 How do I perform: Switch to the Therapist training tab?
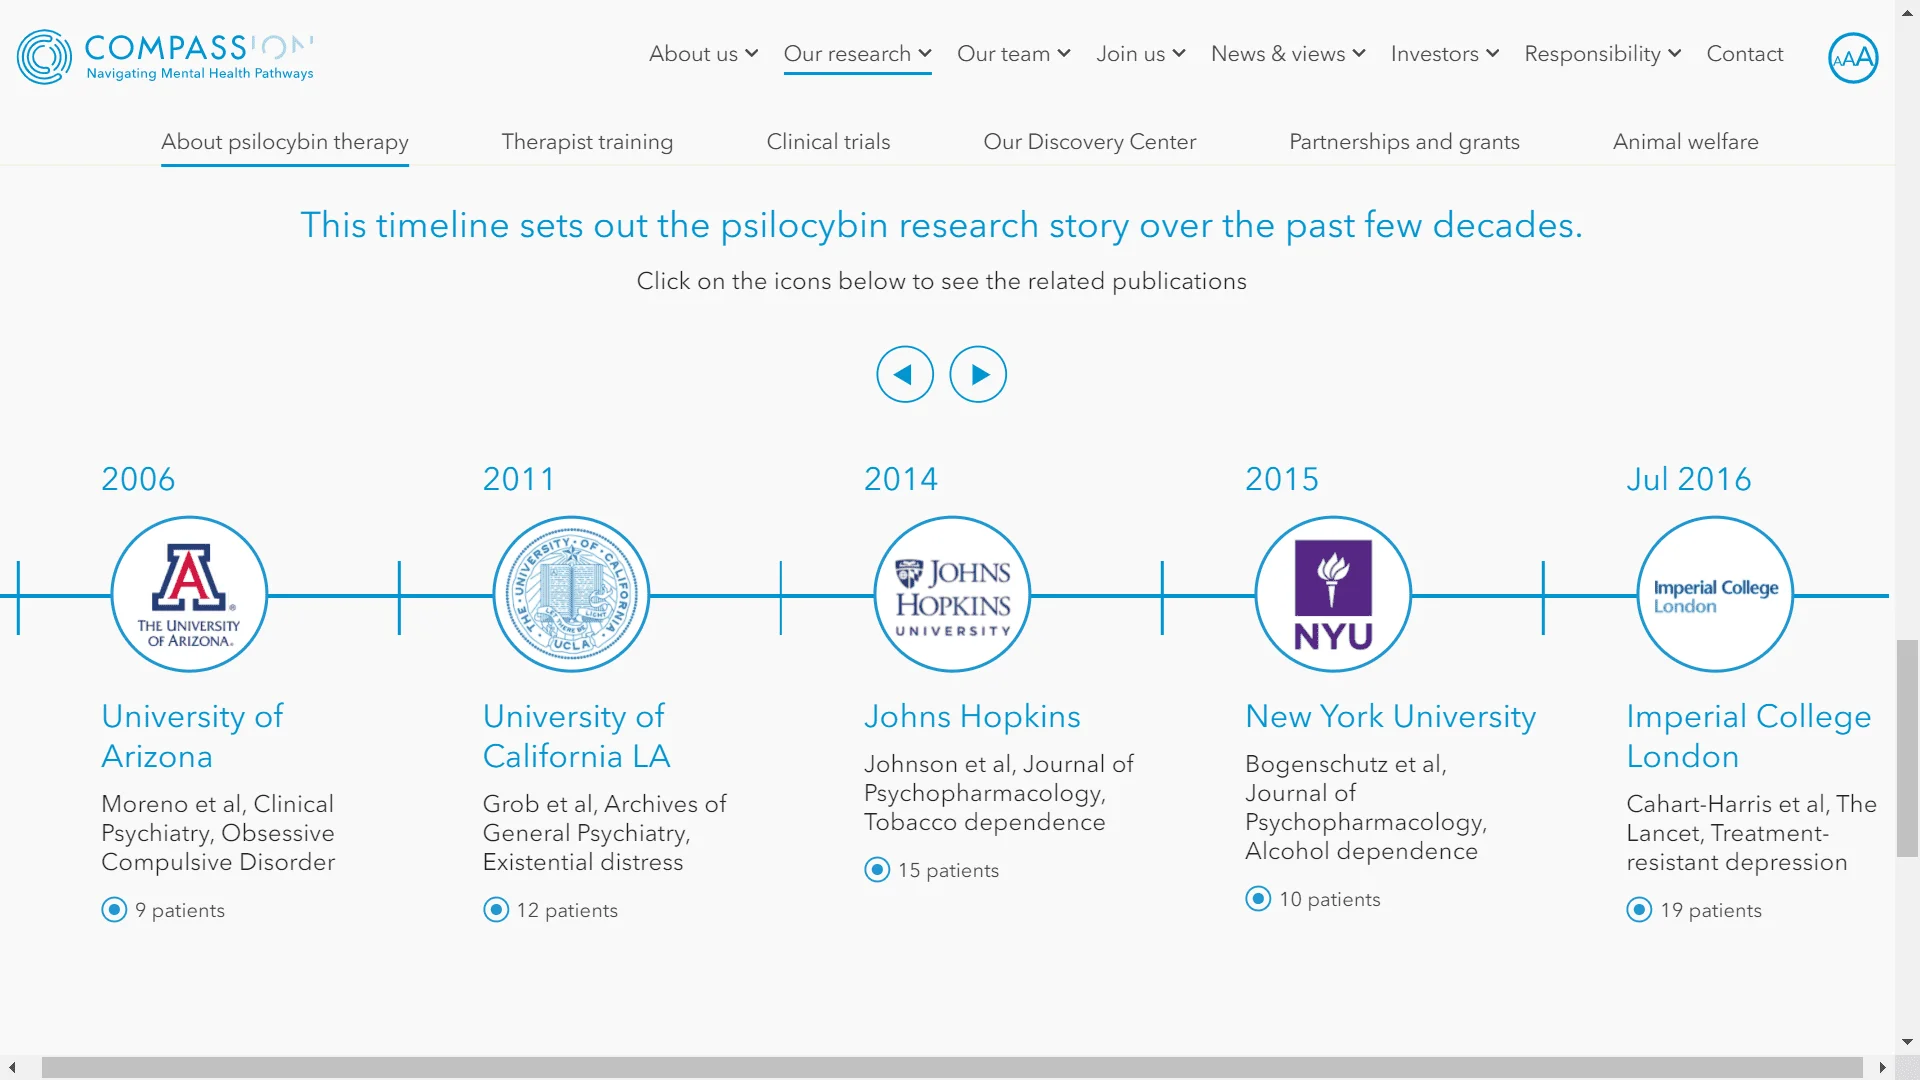(587, 142)
